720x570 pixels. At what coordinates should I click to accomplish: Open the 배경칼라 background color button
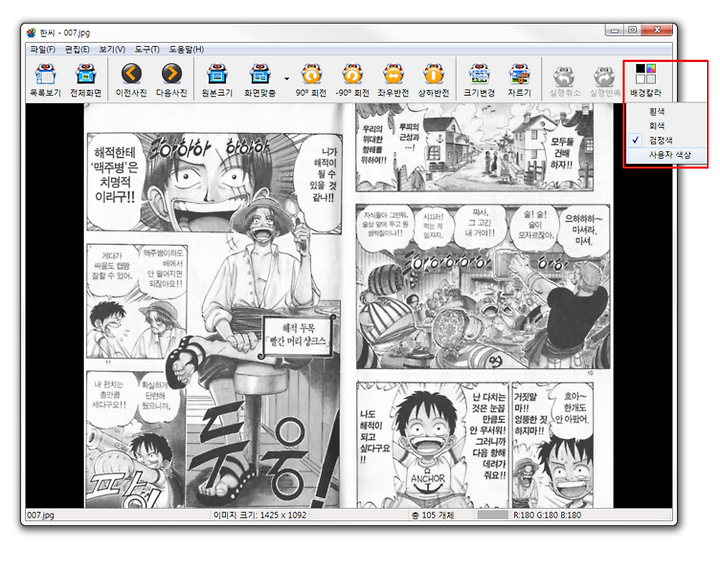646,80
